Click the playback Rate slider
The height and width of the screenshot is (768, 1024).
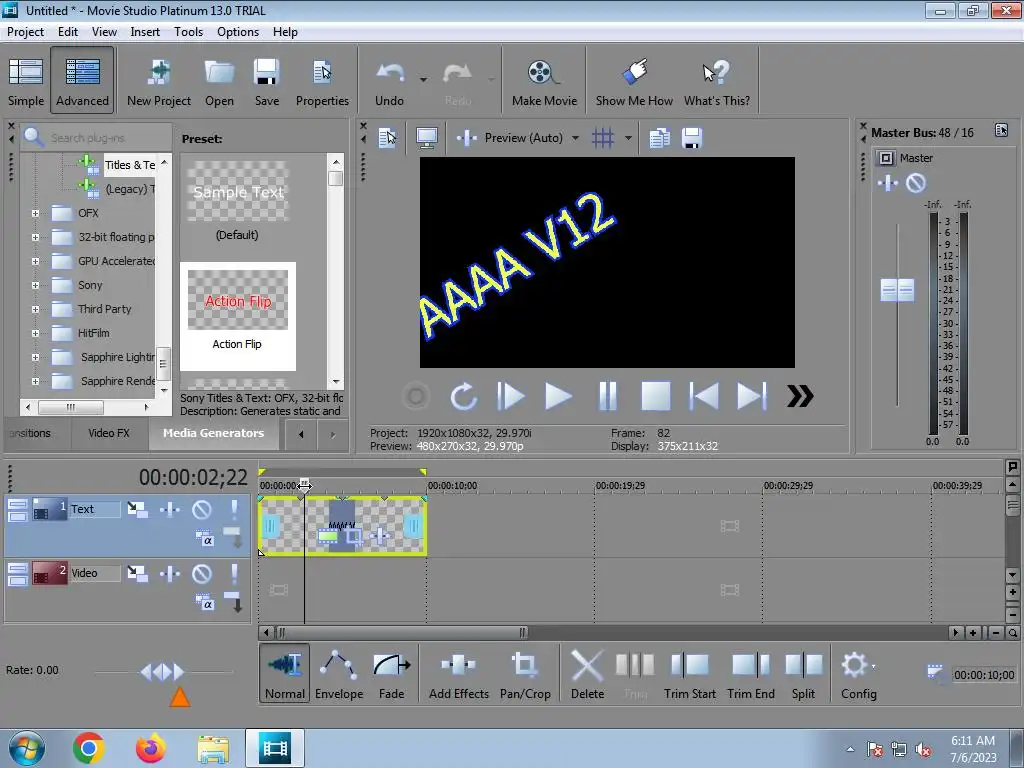pyautogui.click(x=163, y=671)
